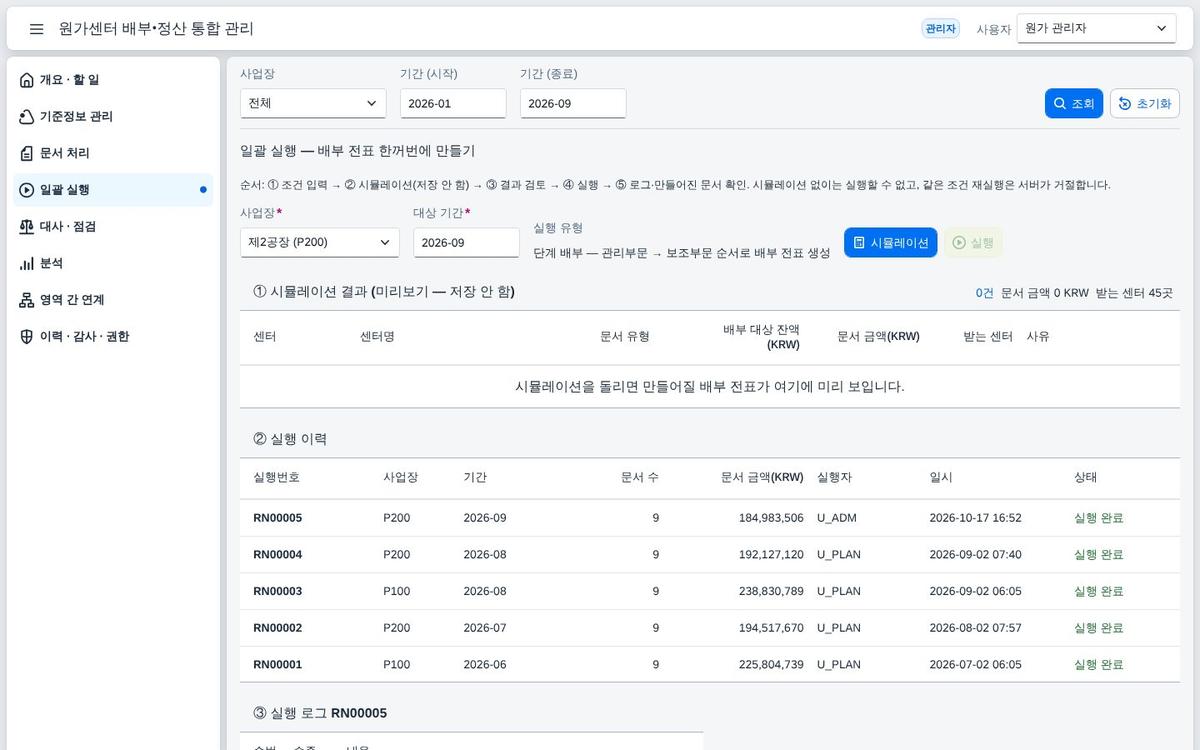Open the 제2공장 (P200) 사업장 dropdown
Screen dimensions: 1200x750
tap(319, 242)
